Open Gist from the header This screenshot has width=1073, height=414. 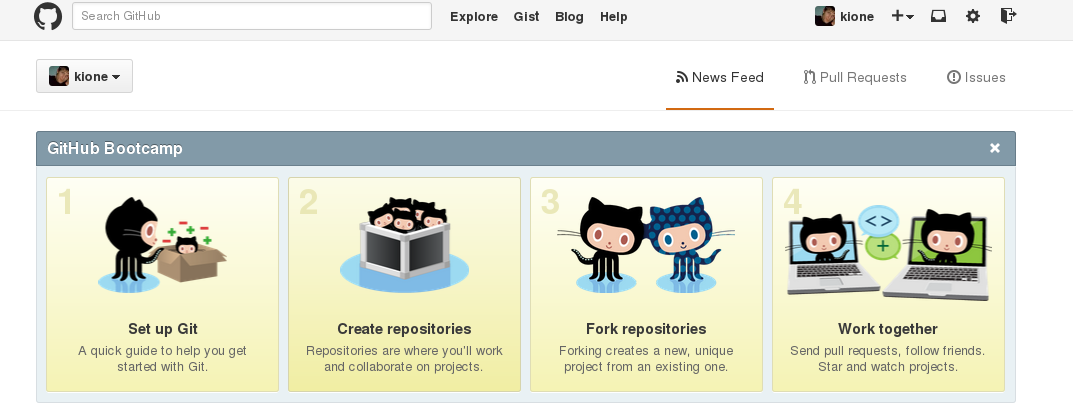pyautogui.click(x=526, y=17)
